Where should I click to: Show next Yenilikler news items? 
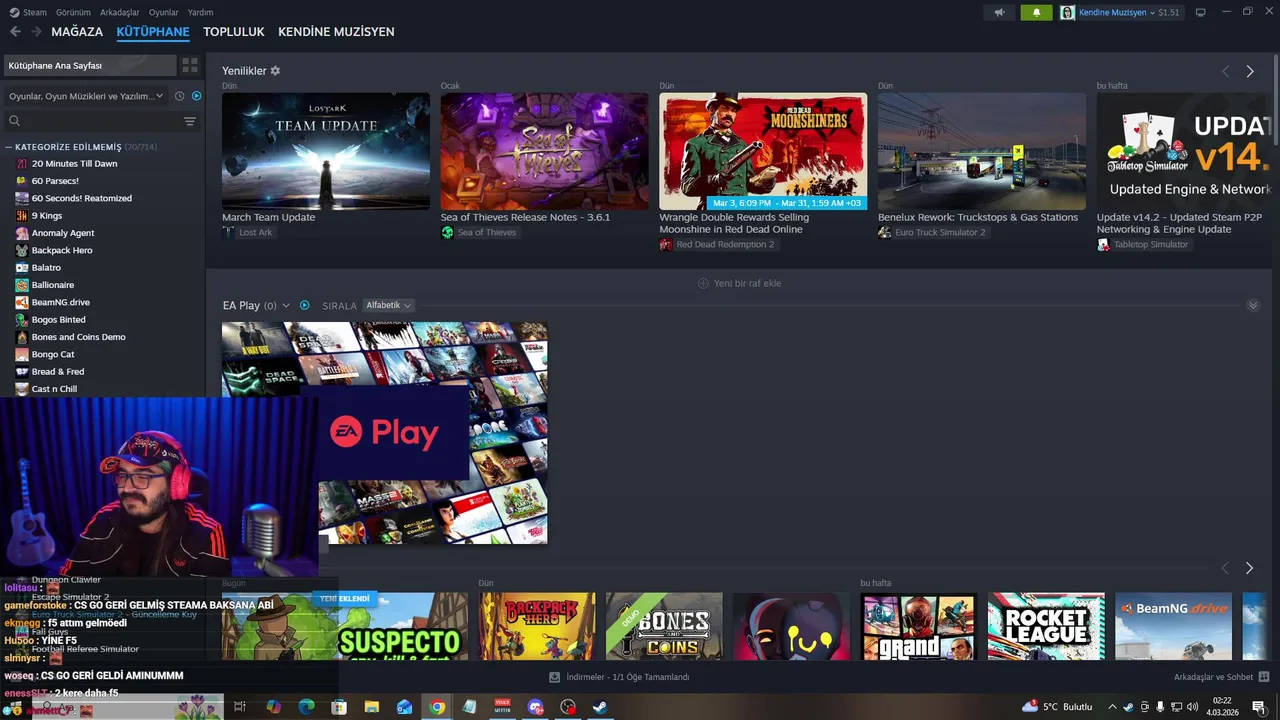(x=1249, y=71)
